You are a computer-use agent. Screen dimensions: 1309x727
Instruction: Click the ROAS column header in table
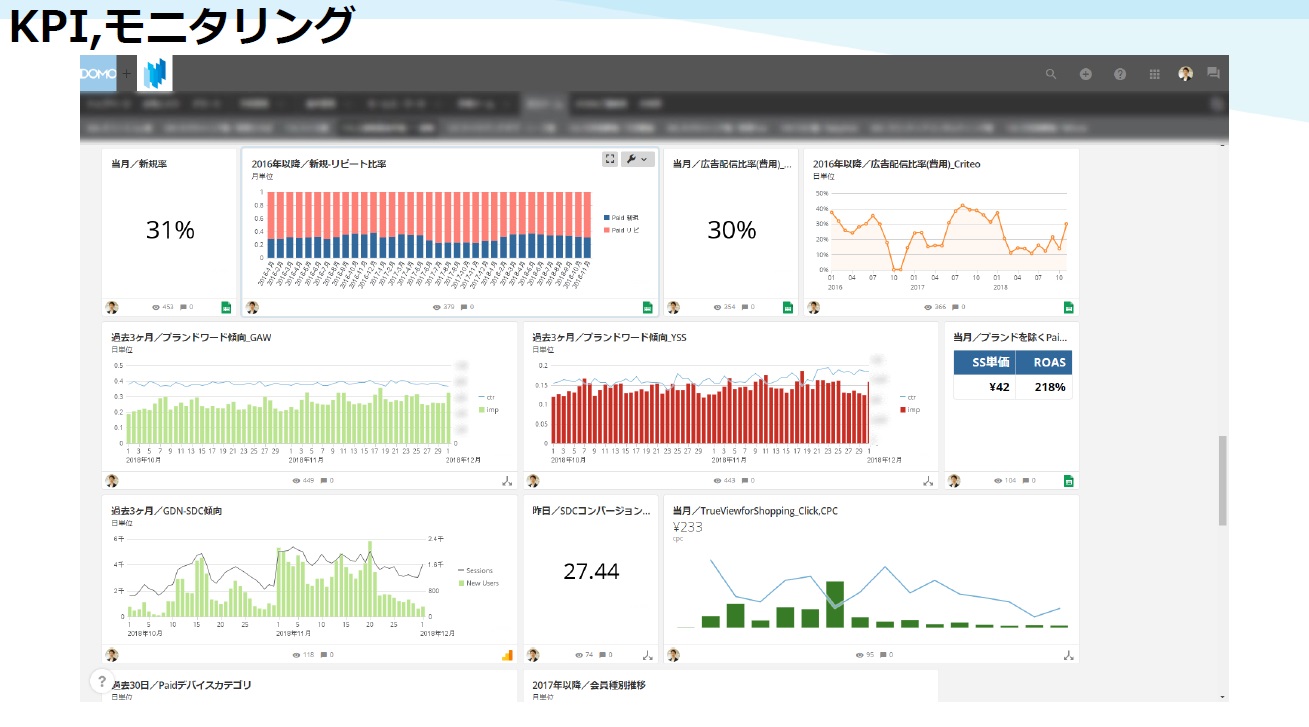click(1044, 362)
